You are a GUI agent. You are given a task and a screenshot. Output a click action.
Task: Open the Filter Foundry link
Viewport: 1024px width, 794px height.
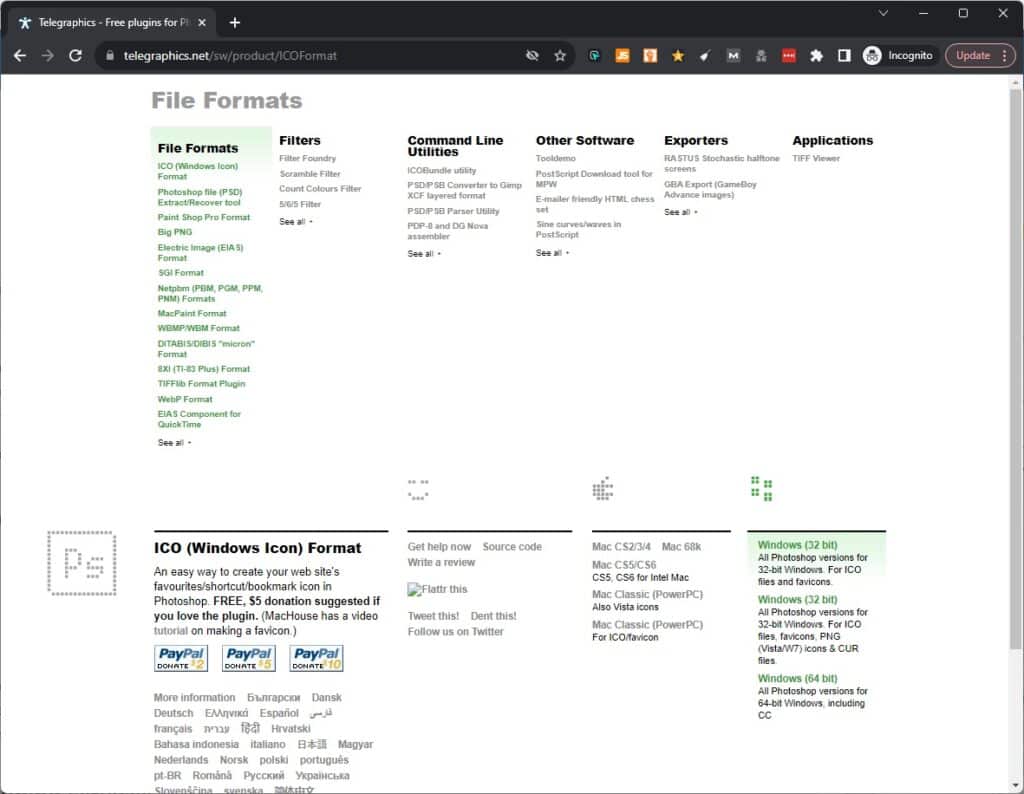click(308, 159)
